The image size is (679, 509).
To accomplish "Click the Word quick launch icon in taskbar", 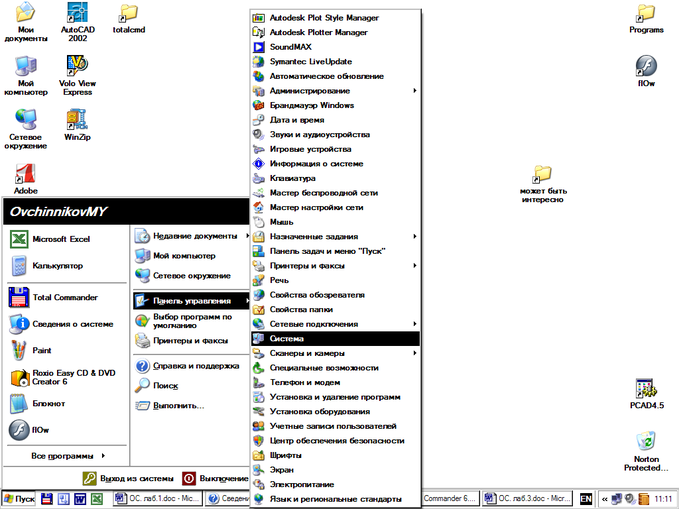I will coord(80,499).
